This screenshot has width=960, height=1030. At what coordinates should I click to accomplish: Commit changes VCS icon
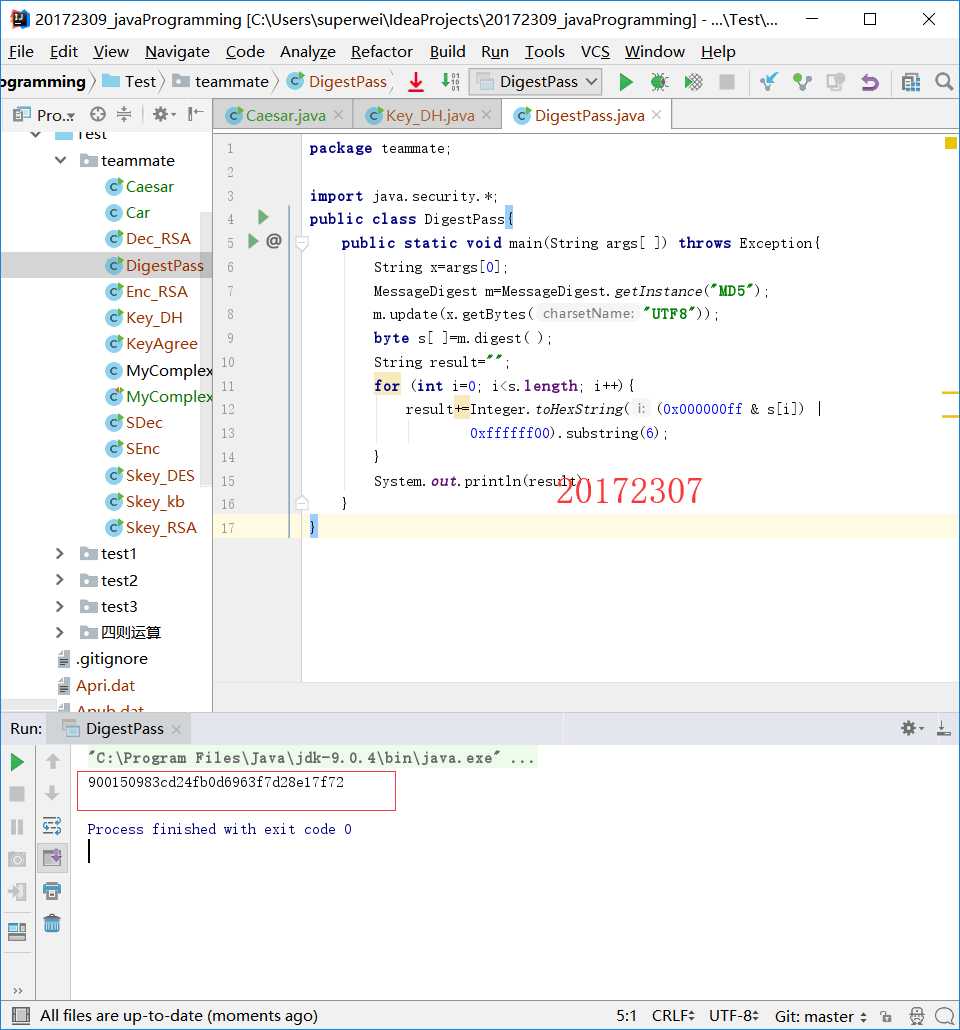pos(802,82)
